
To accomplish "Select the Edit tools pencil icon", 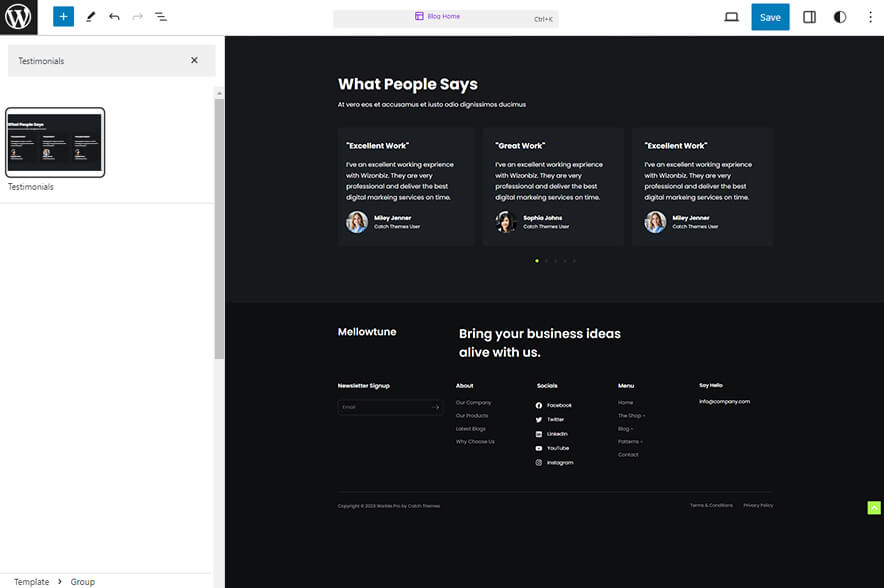I will click(x=89, y=16).
